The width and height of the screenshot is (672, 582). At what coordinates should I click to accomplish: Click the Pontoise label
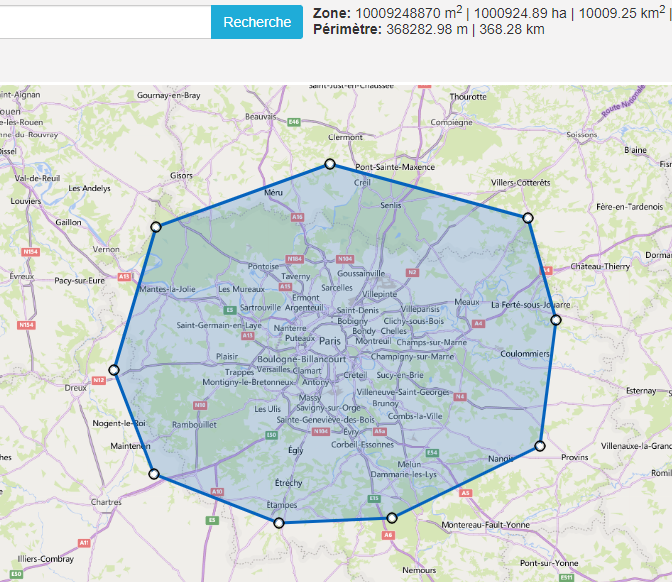point(264,267)
